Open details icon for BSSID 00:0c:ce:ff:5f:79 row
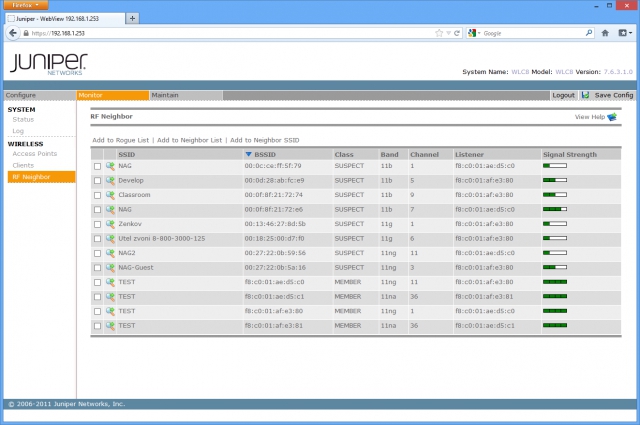 pyautogui.click(x=110, y=166)
